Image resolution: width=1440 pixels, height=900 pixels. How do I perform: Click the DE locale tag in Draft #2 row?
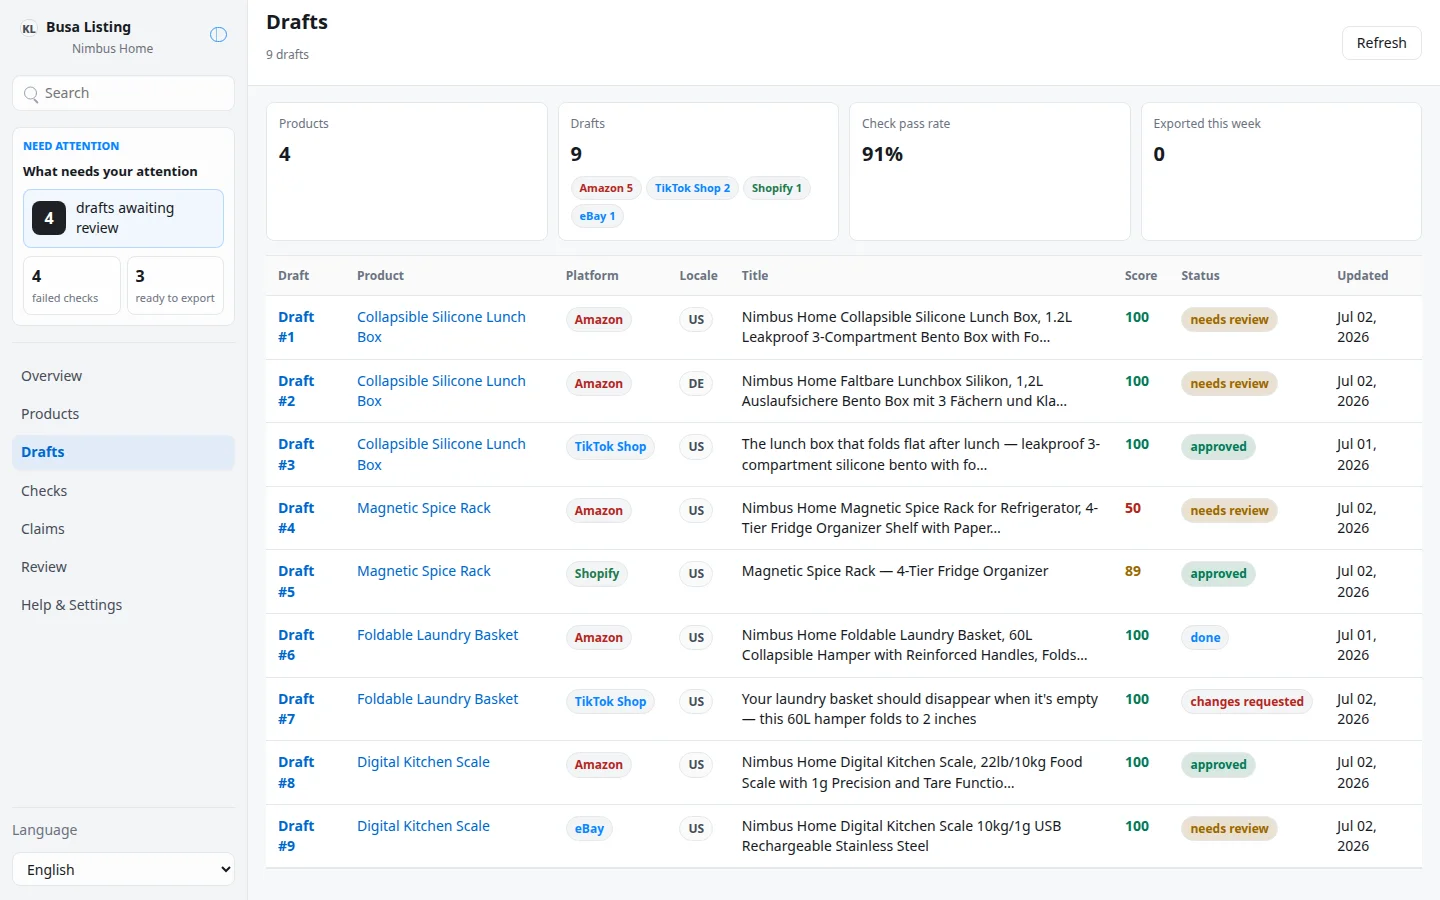tap(696, 384)
